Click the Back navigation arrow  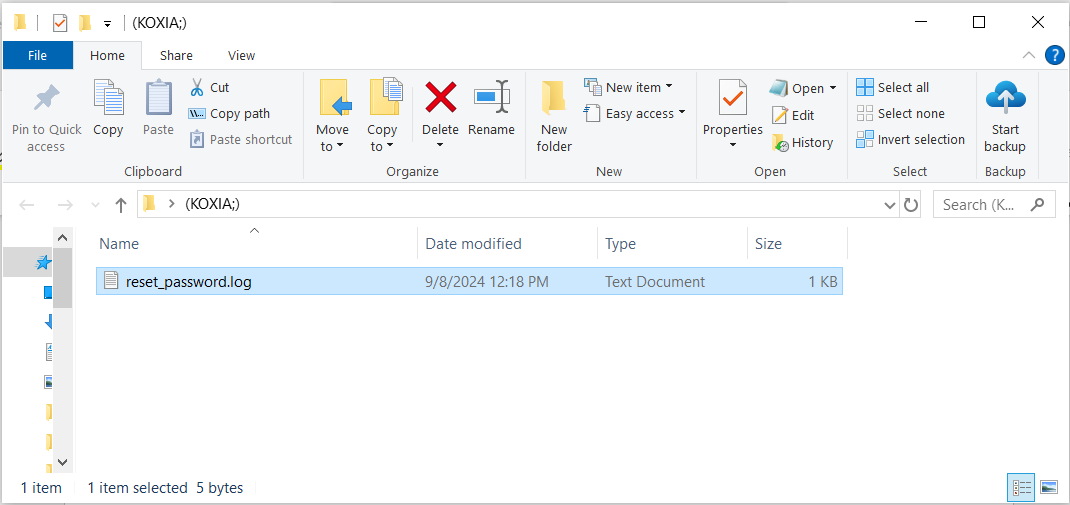click(27, 204)
